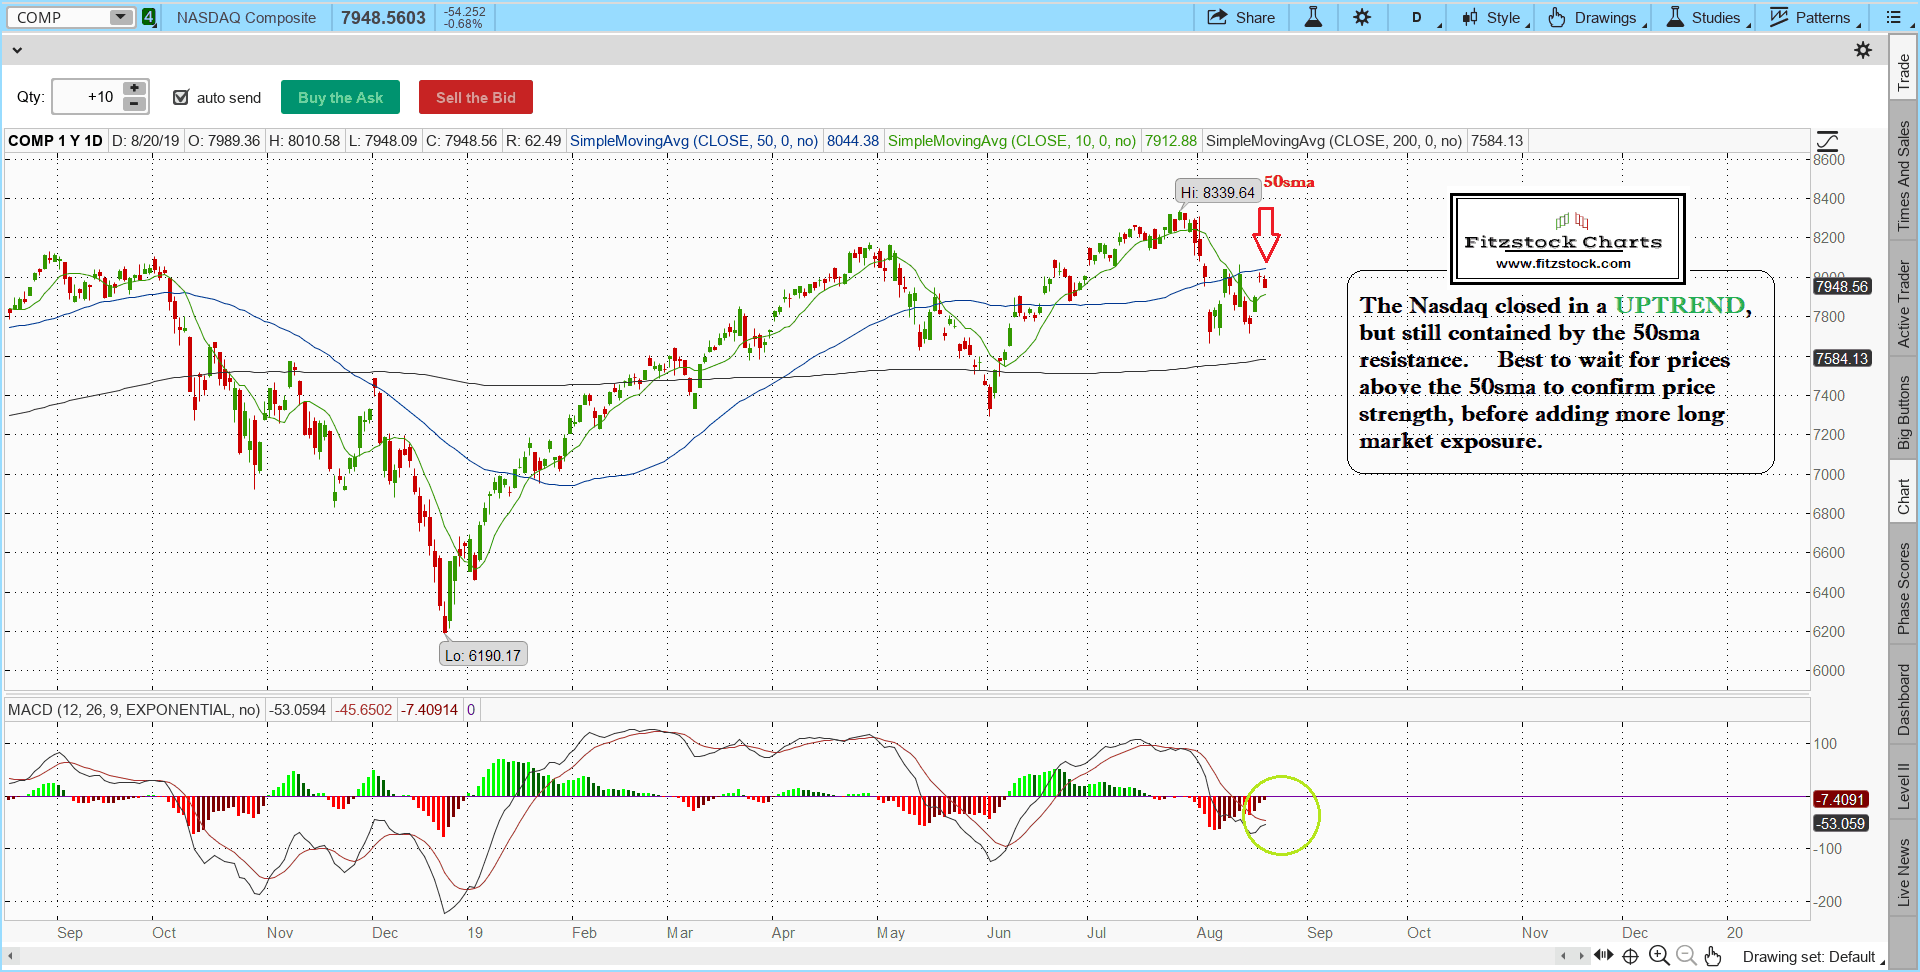Image resolution: width=1920 pixels, height=972 pixels.
Task: Click the Sell the Bid button
Action: 475,97
